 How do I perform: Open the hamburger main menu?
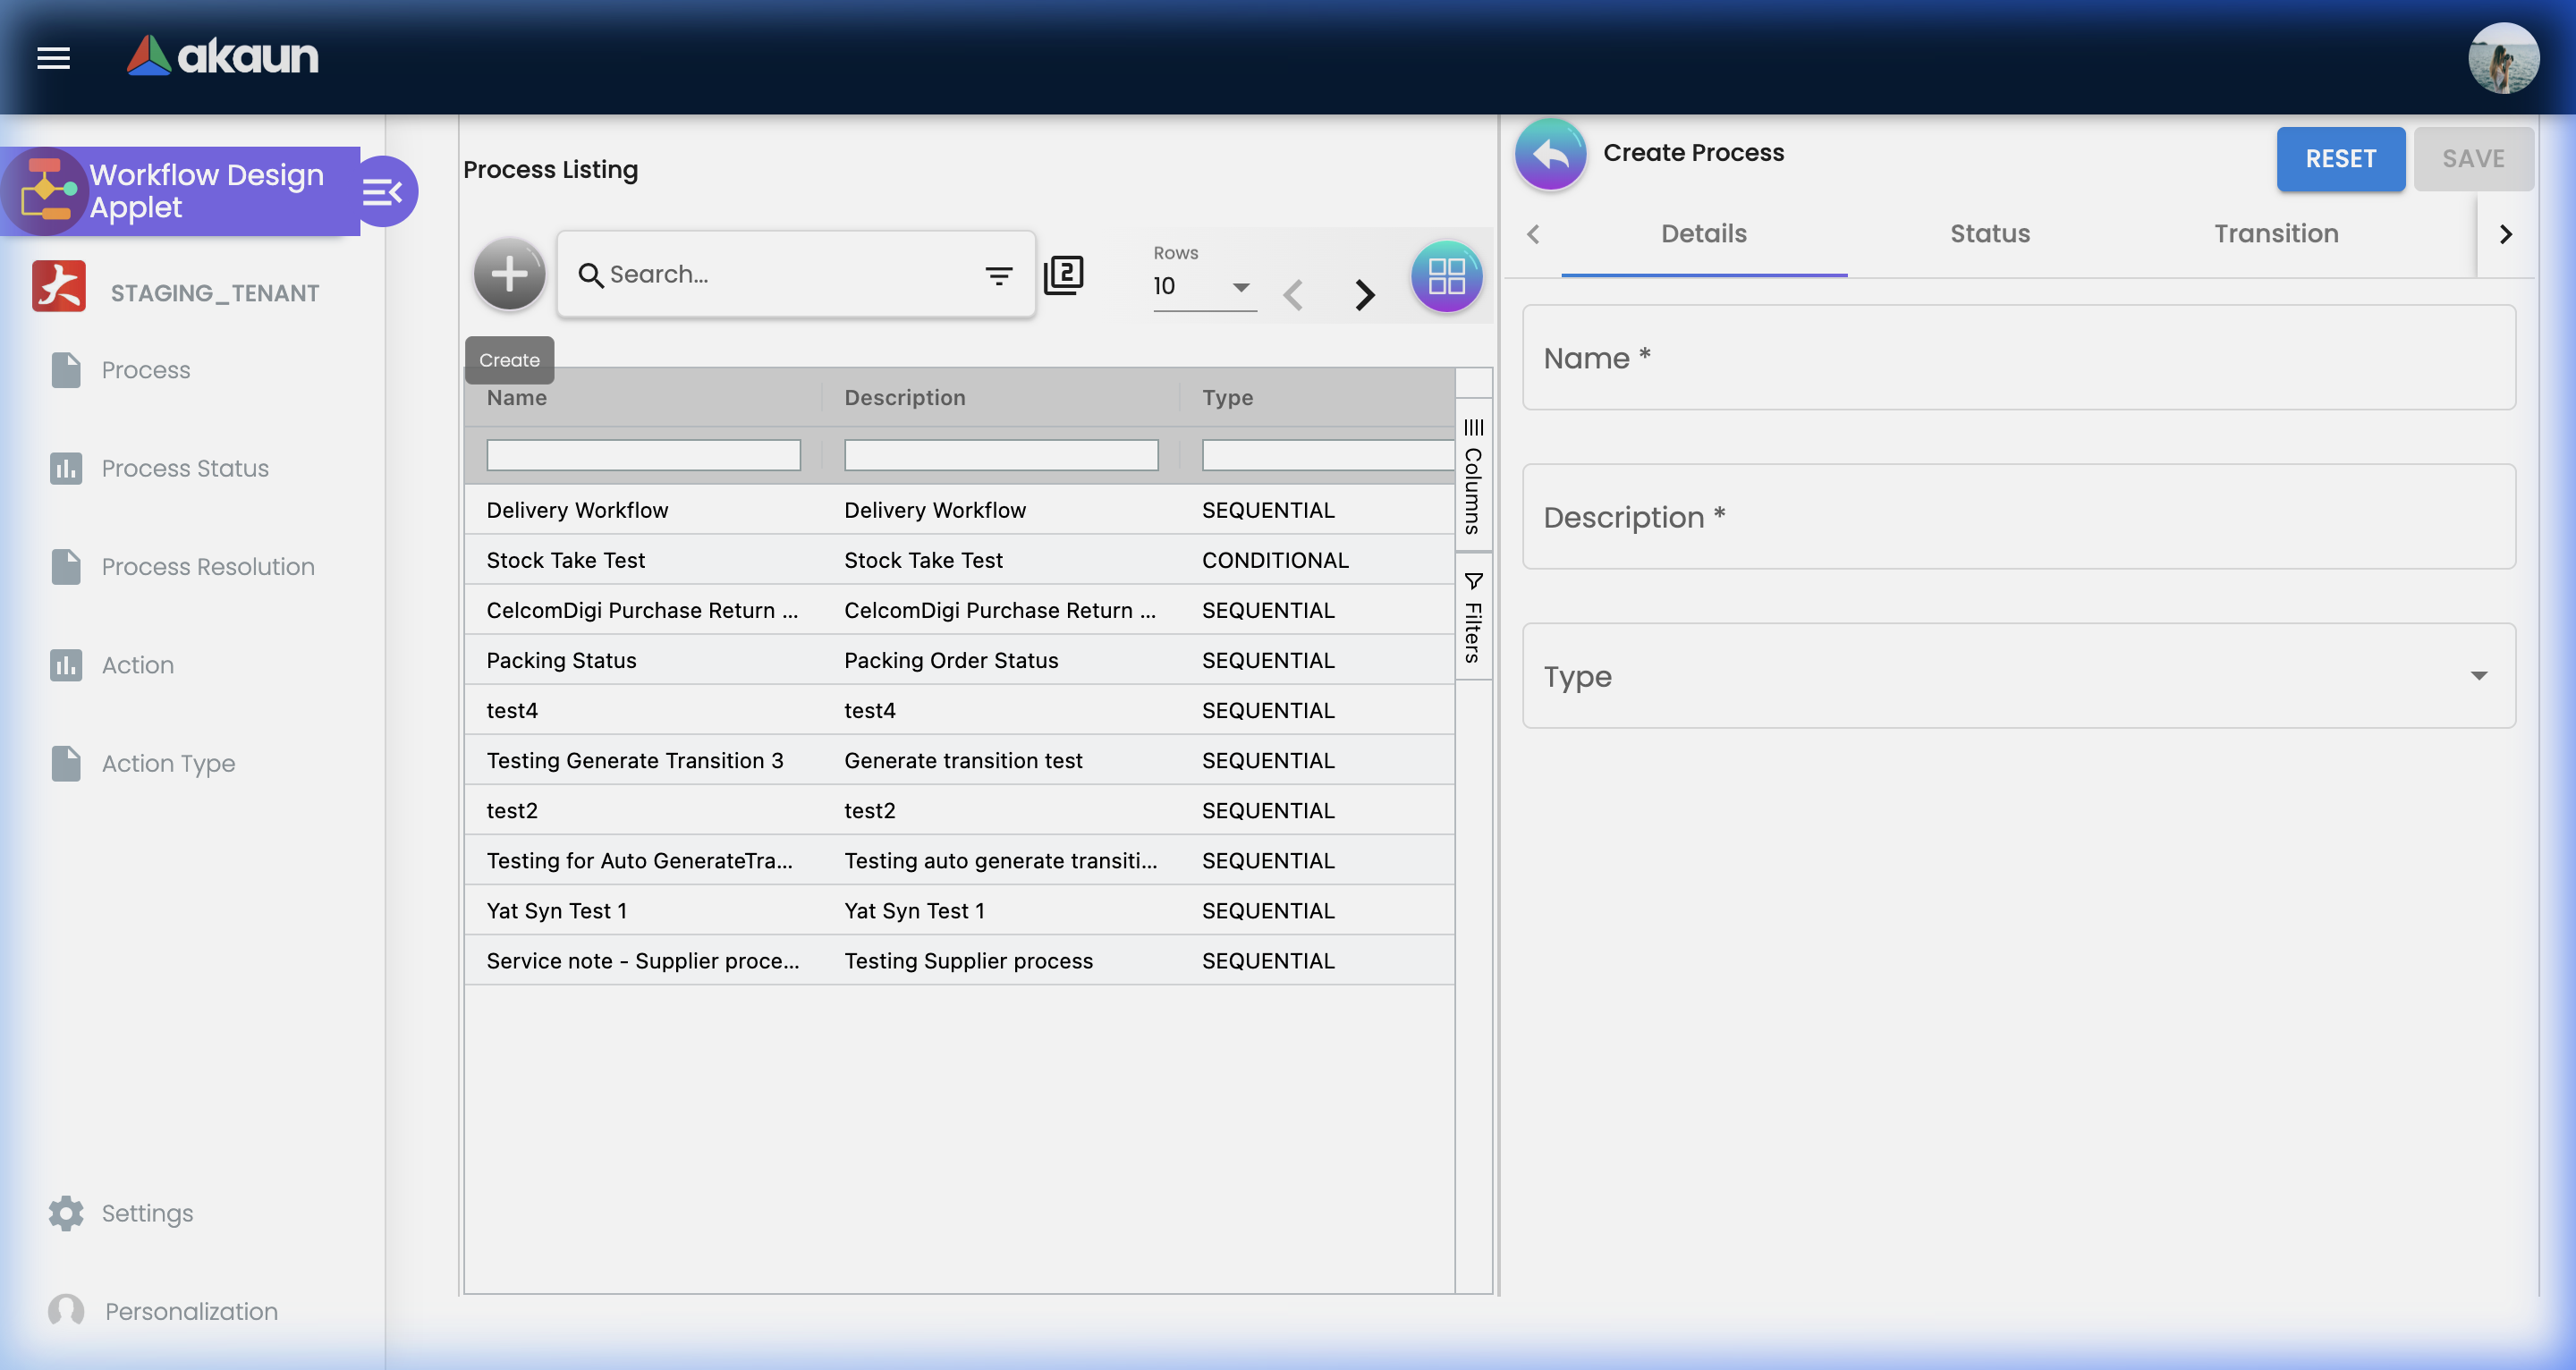(x=54, y=58)
